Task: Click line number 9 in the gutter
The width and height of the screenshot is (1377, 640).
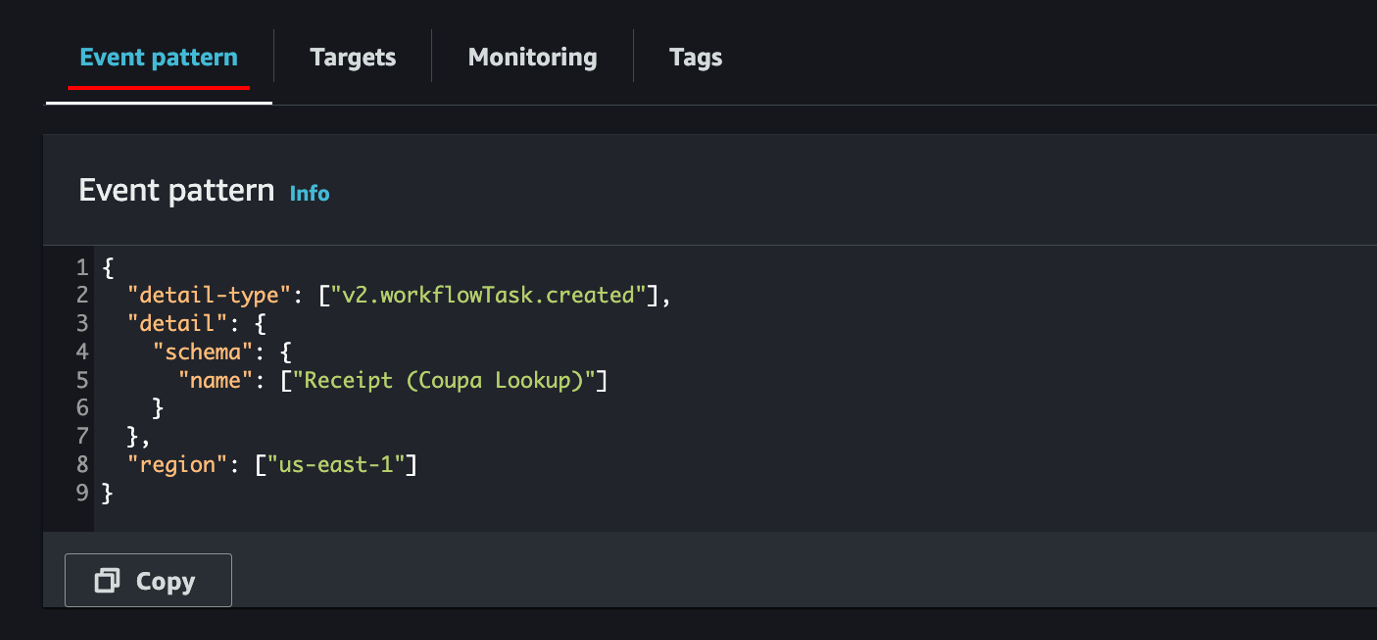Action: point(82,493)
